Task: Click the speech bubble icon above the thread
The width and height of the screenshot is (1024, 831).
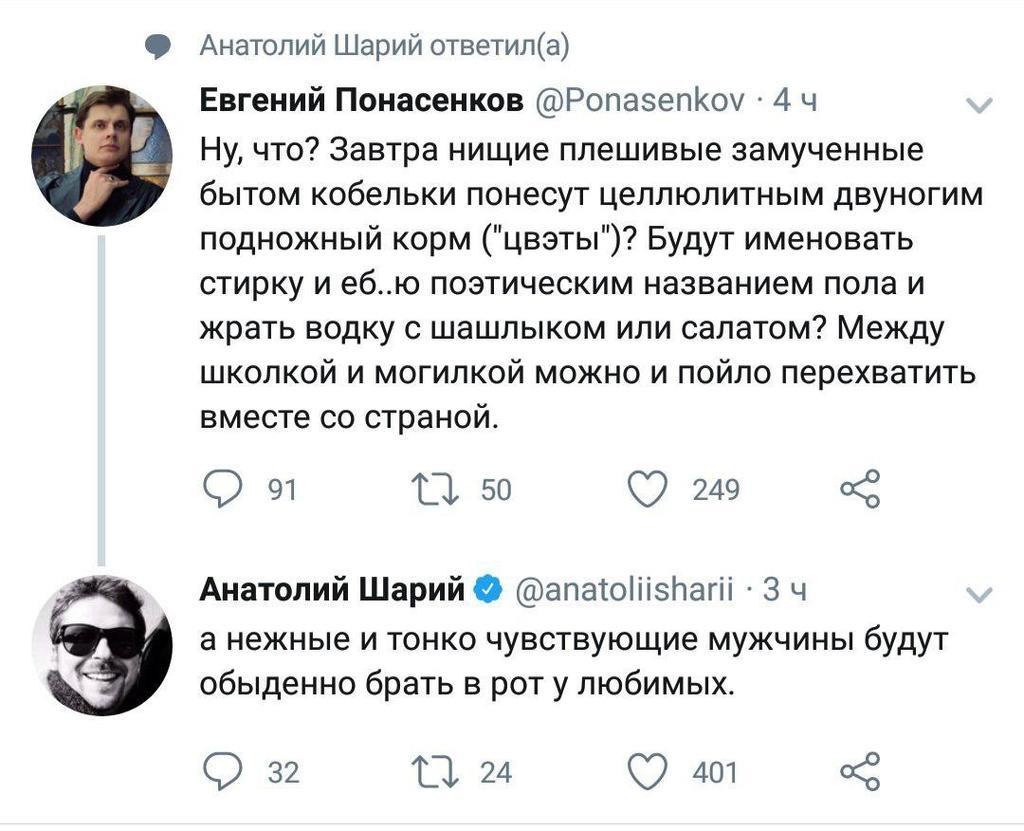Action: click(158, 47)
